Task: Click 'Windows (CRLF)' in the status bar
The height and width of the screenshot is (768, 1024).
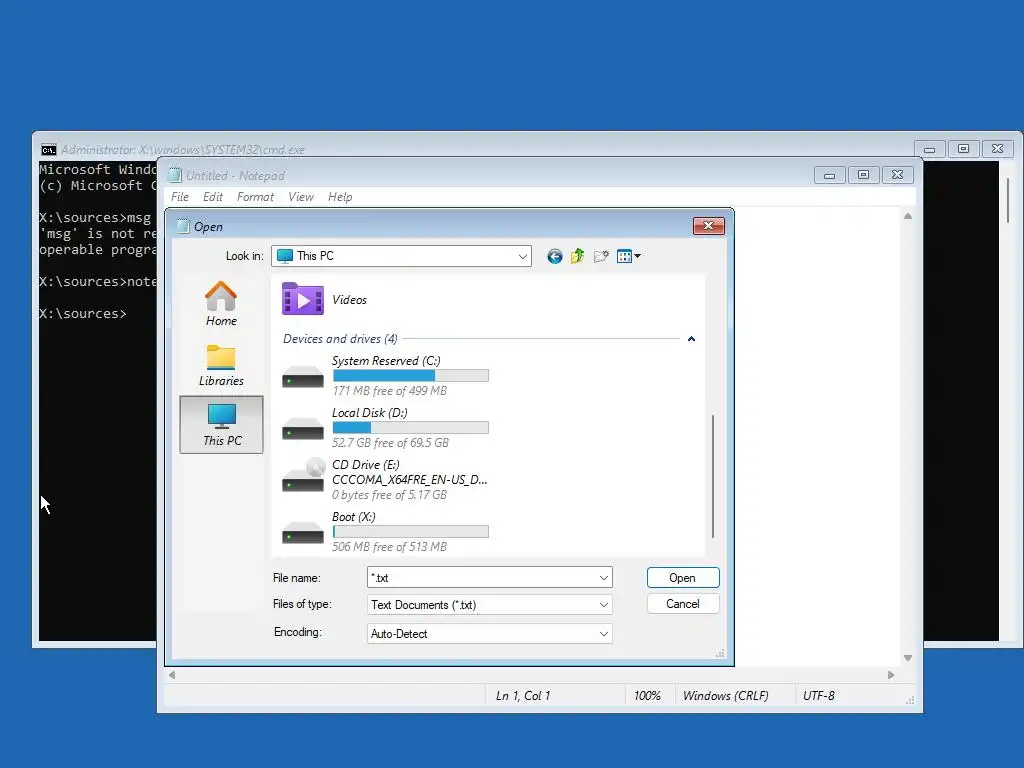Action: 726,696
